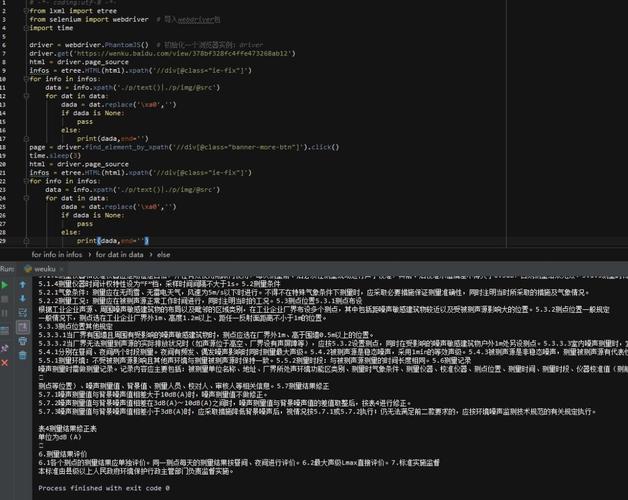Place cursor on 'from selenium import webdriver' line
The height and width of the screenshot is (500, 628).
pos(89,19)
